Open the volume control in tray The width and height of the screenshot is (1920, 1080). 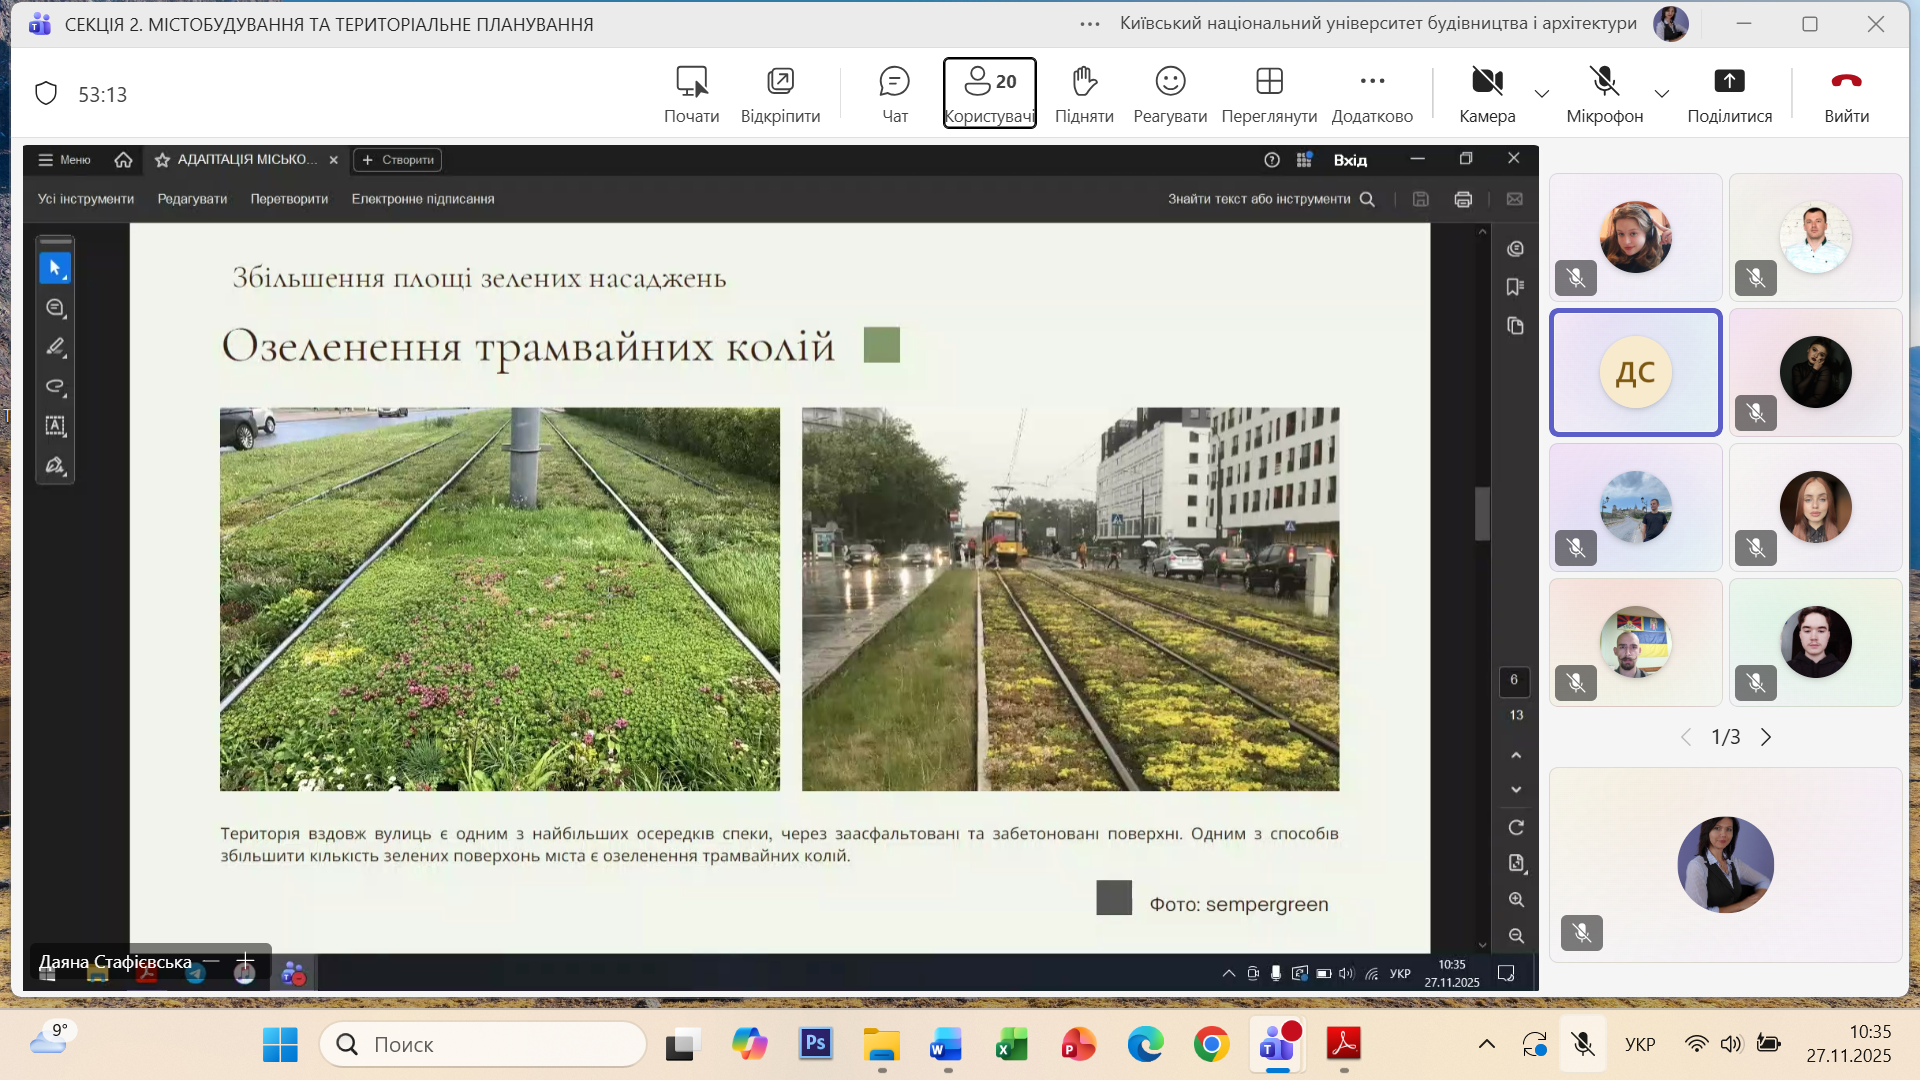point(1731,1045)
